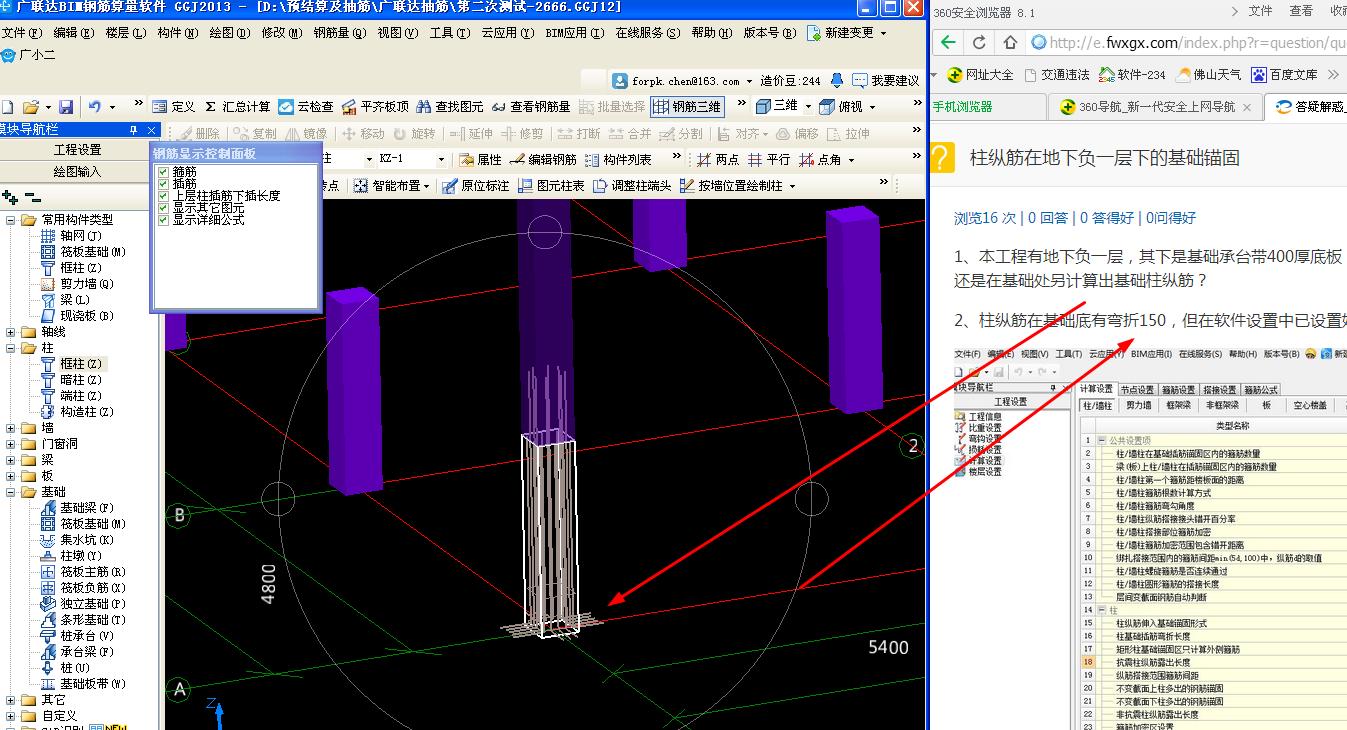Select 调整柱端头 adjust column end
The image size is (1347, 730).
pos(632,186)
